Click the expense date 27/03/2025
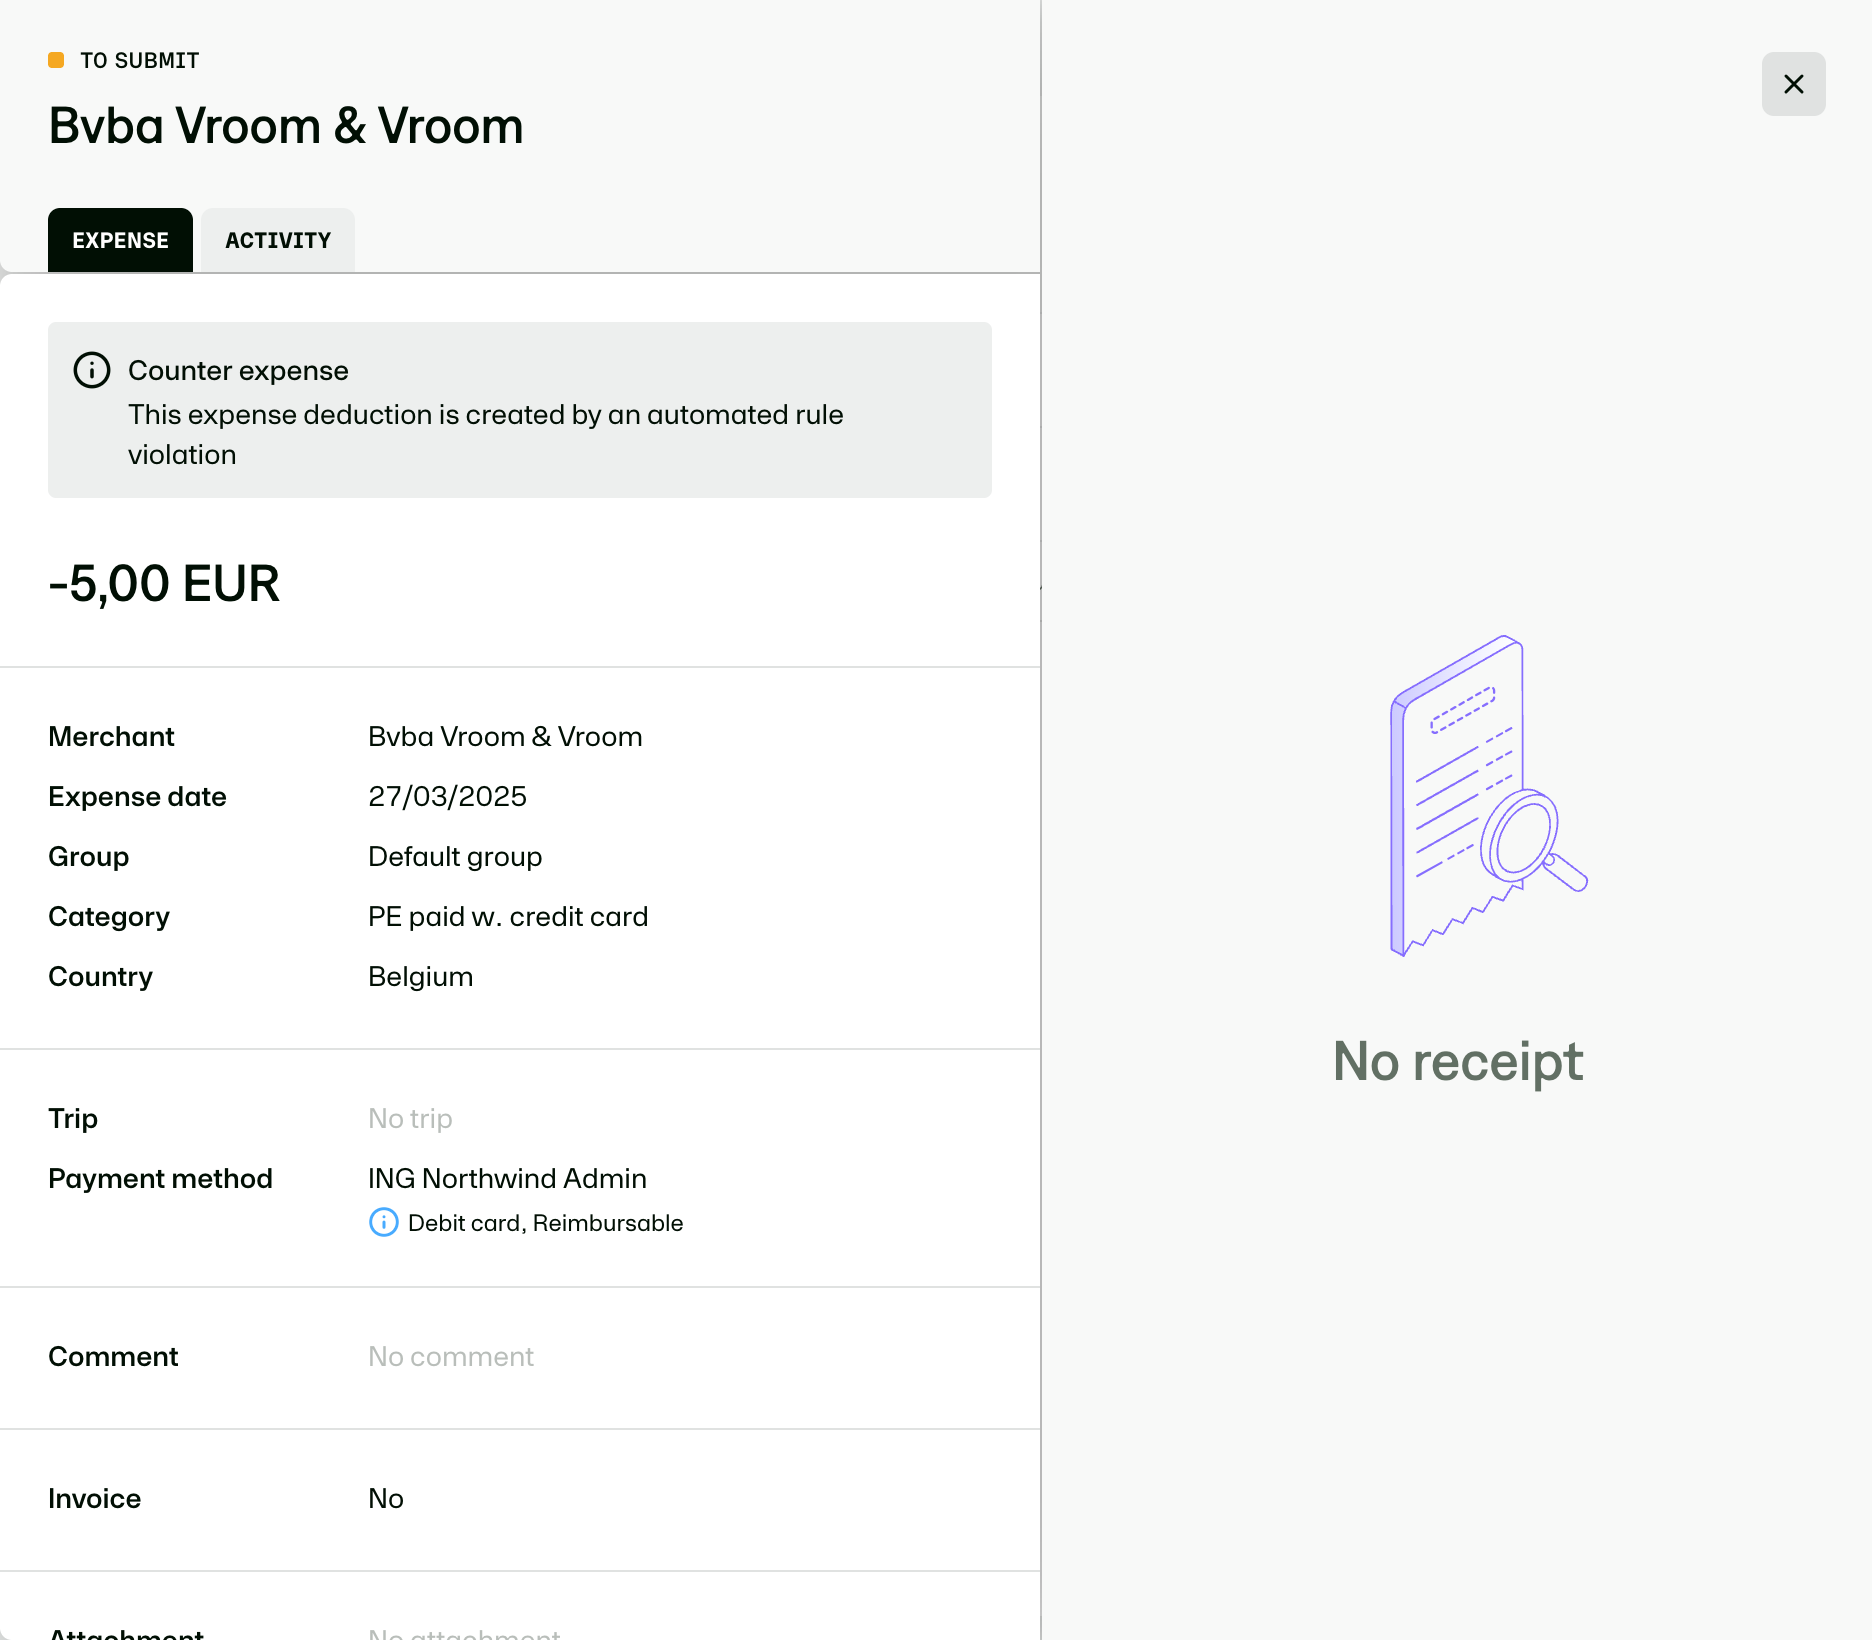Image resolution: width=1872 pixels, height=1640 pixels. pyautogui.click(x=447, y=797)
